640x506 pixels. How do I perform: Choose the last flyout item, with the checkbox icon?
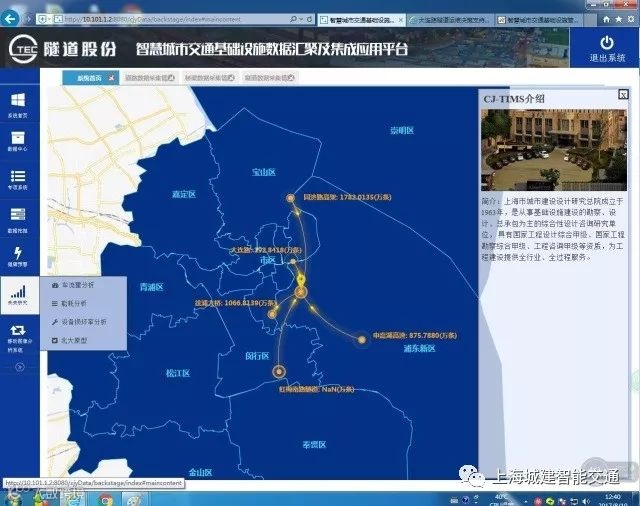[69, 340]
